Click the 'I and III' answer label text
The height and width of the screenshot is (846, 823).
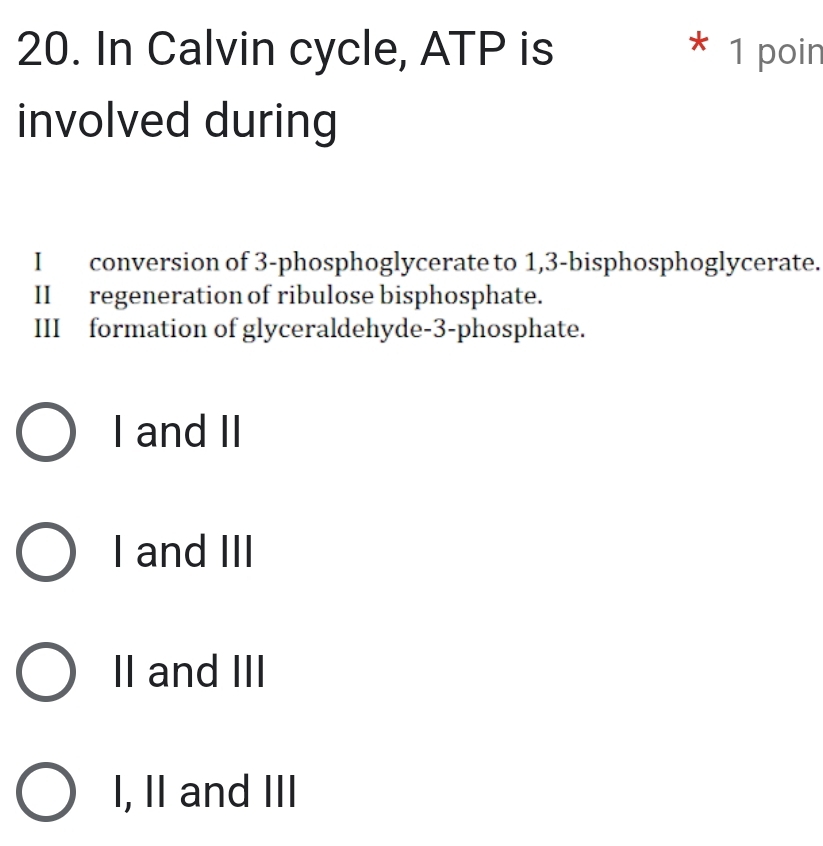tap(184, 552)
